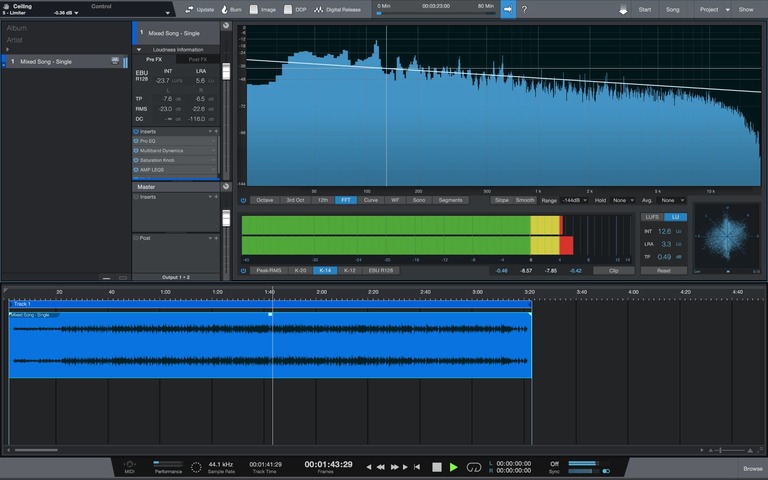Adjust the track volume fader

226,71
